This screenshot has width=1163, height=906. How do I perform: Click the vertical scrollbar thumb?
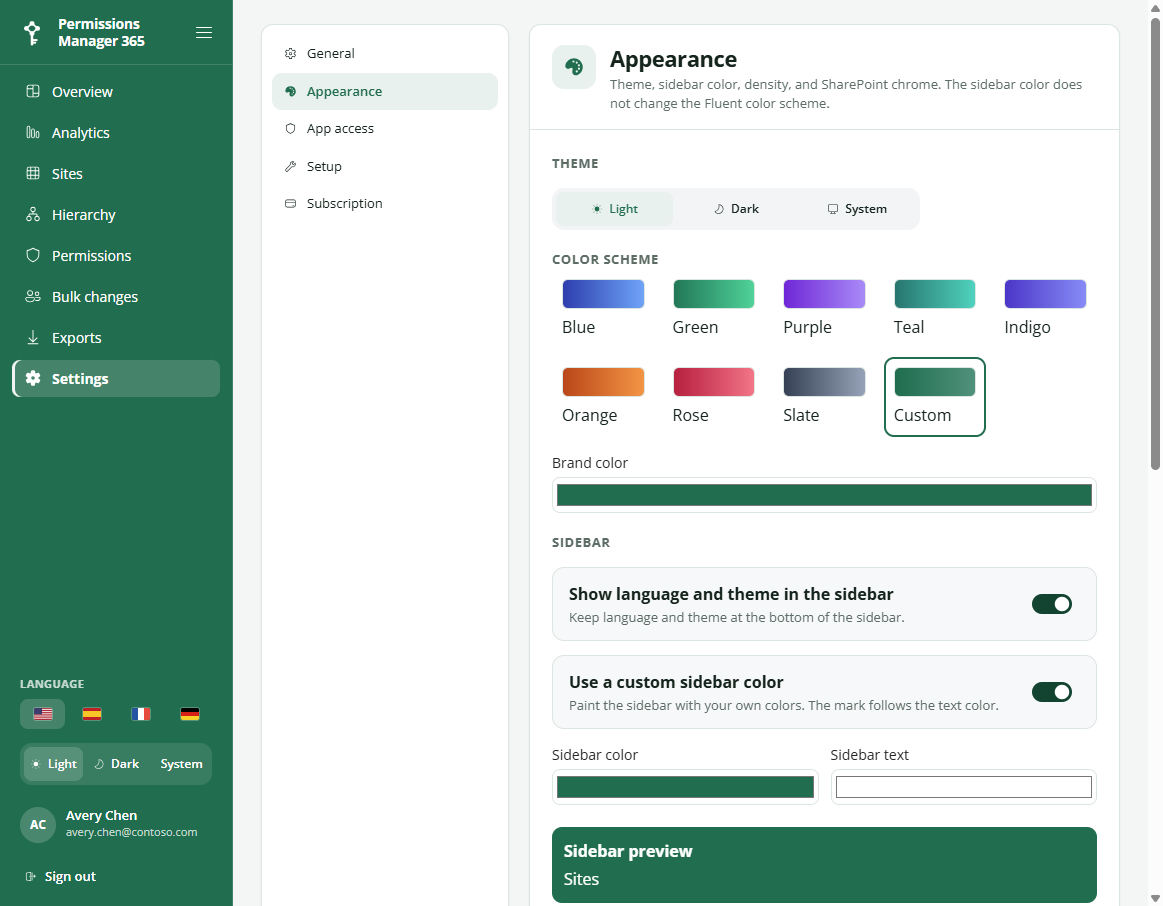tap(1155, 243)
